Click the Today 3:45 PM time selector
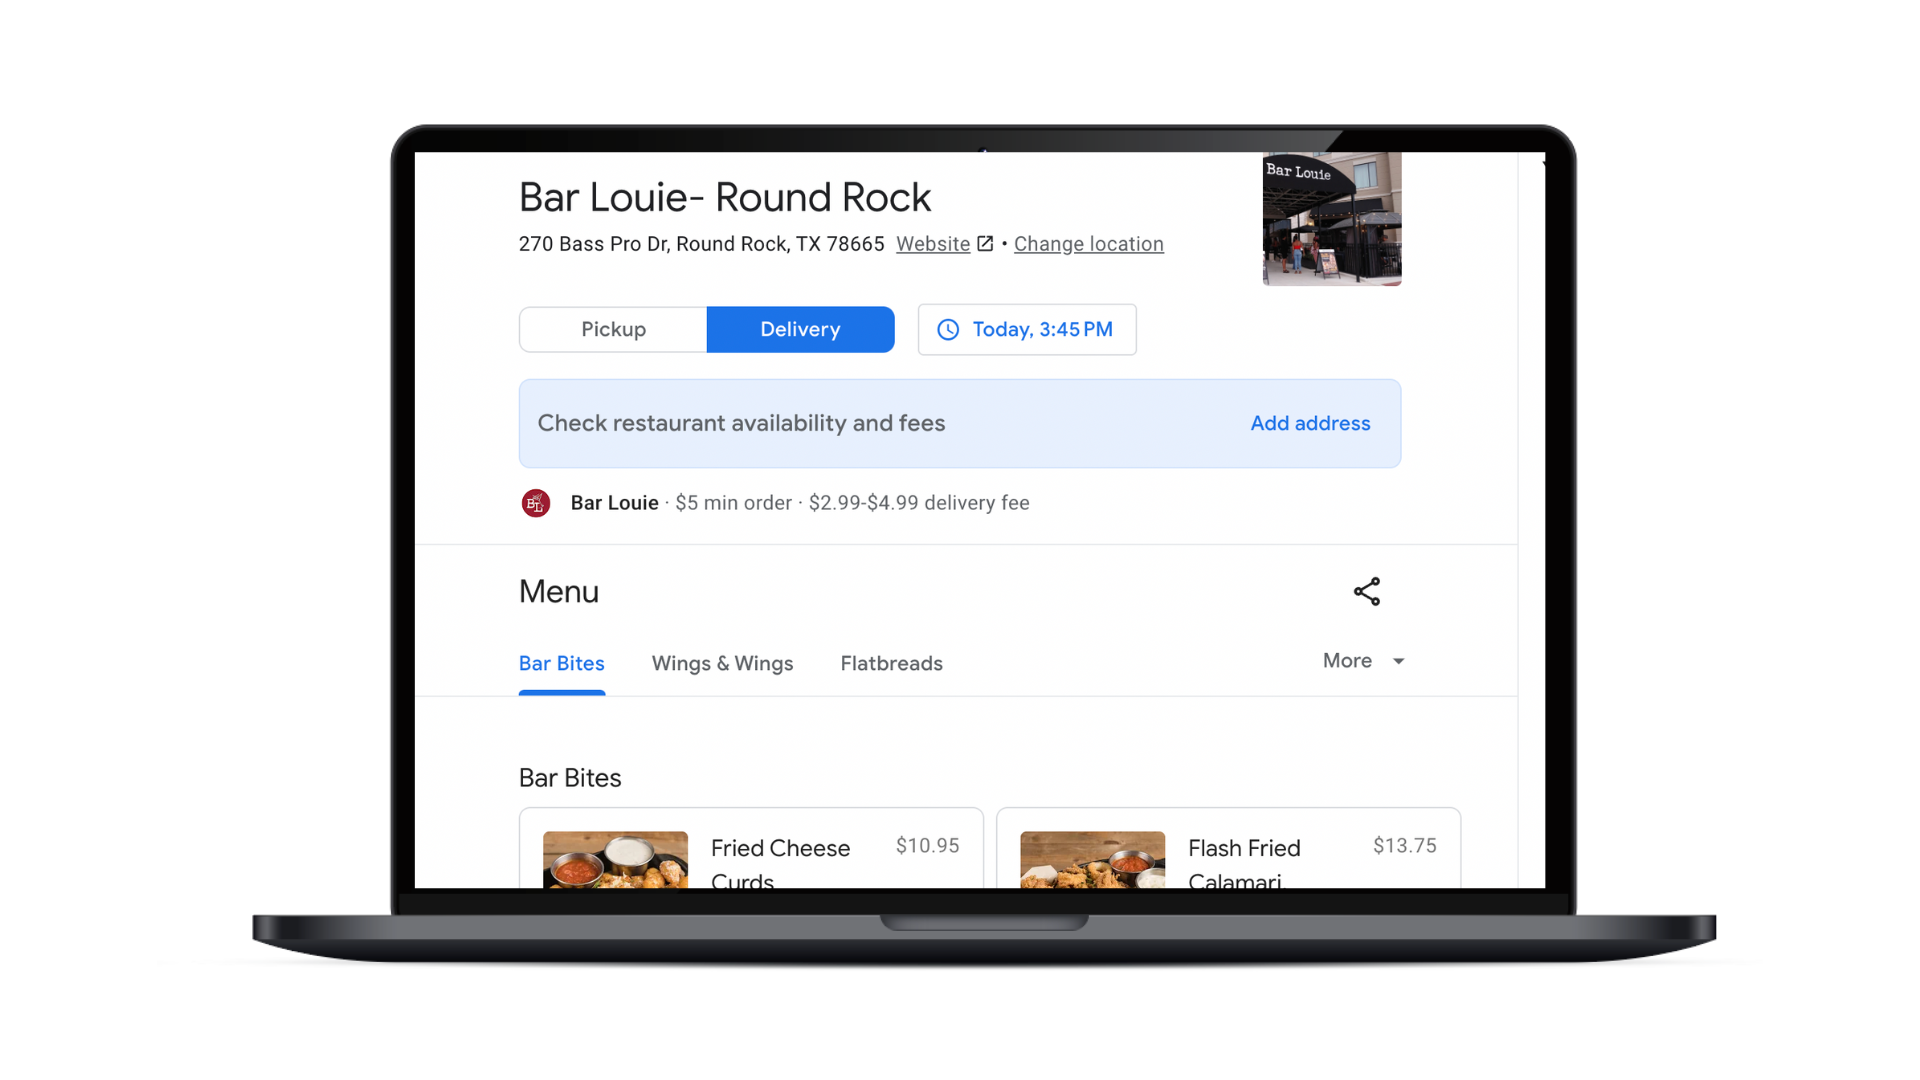 pos(1025,330)
